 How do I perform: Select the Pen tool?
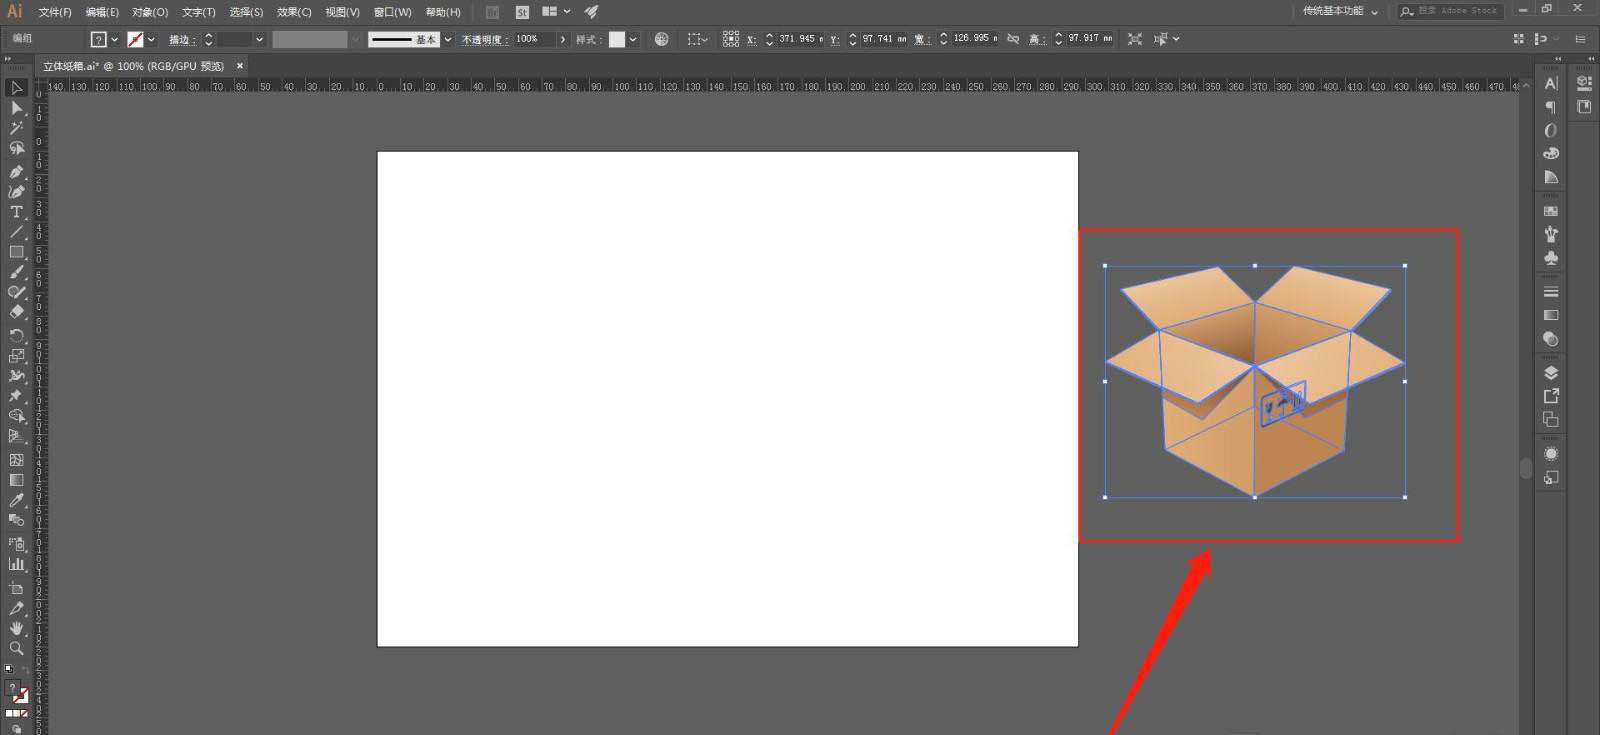point(16,171)
